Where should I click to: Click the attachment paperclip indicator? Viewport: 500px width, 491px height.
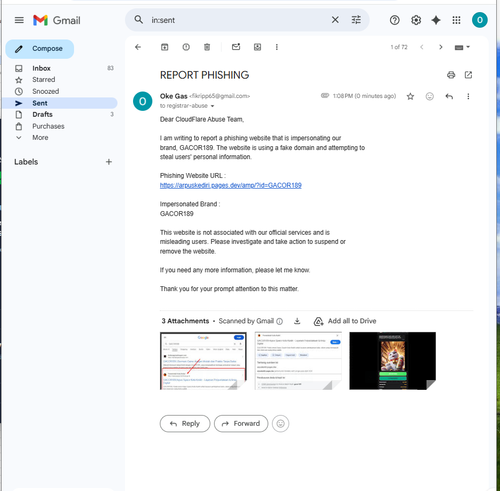pyautogui.click(x=325, y=96)
